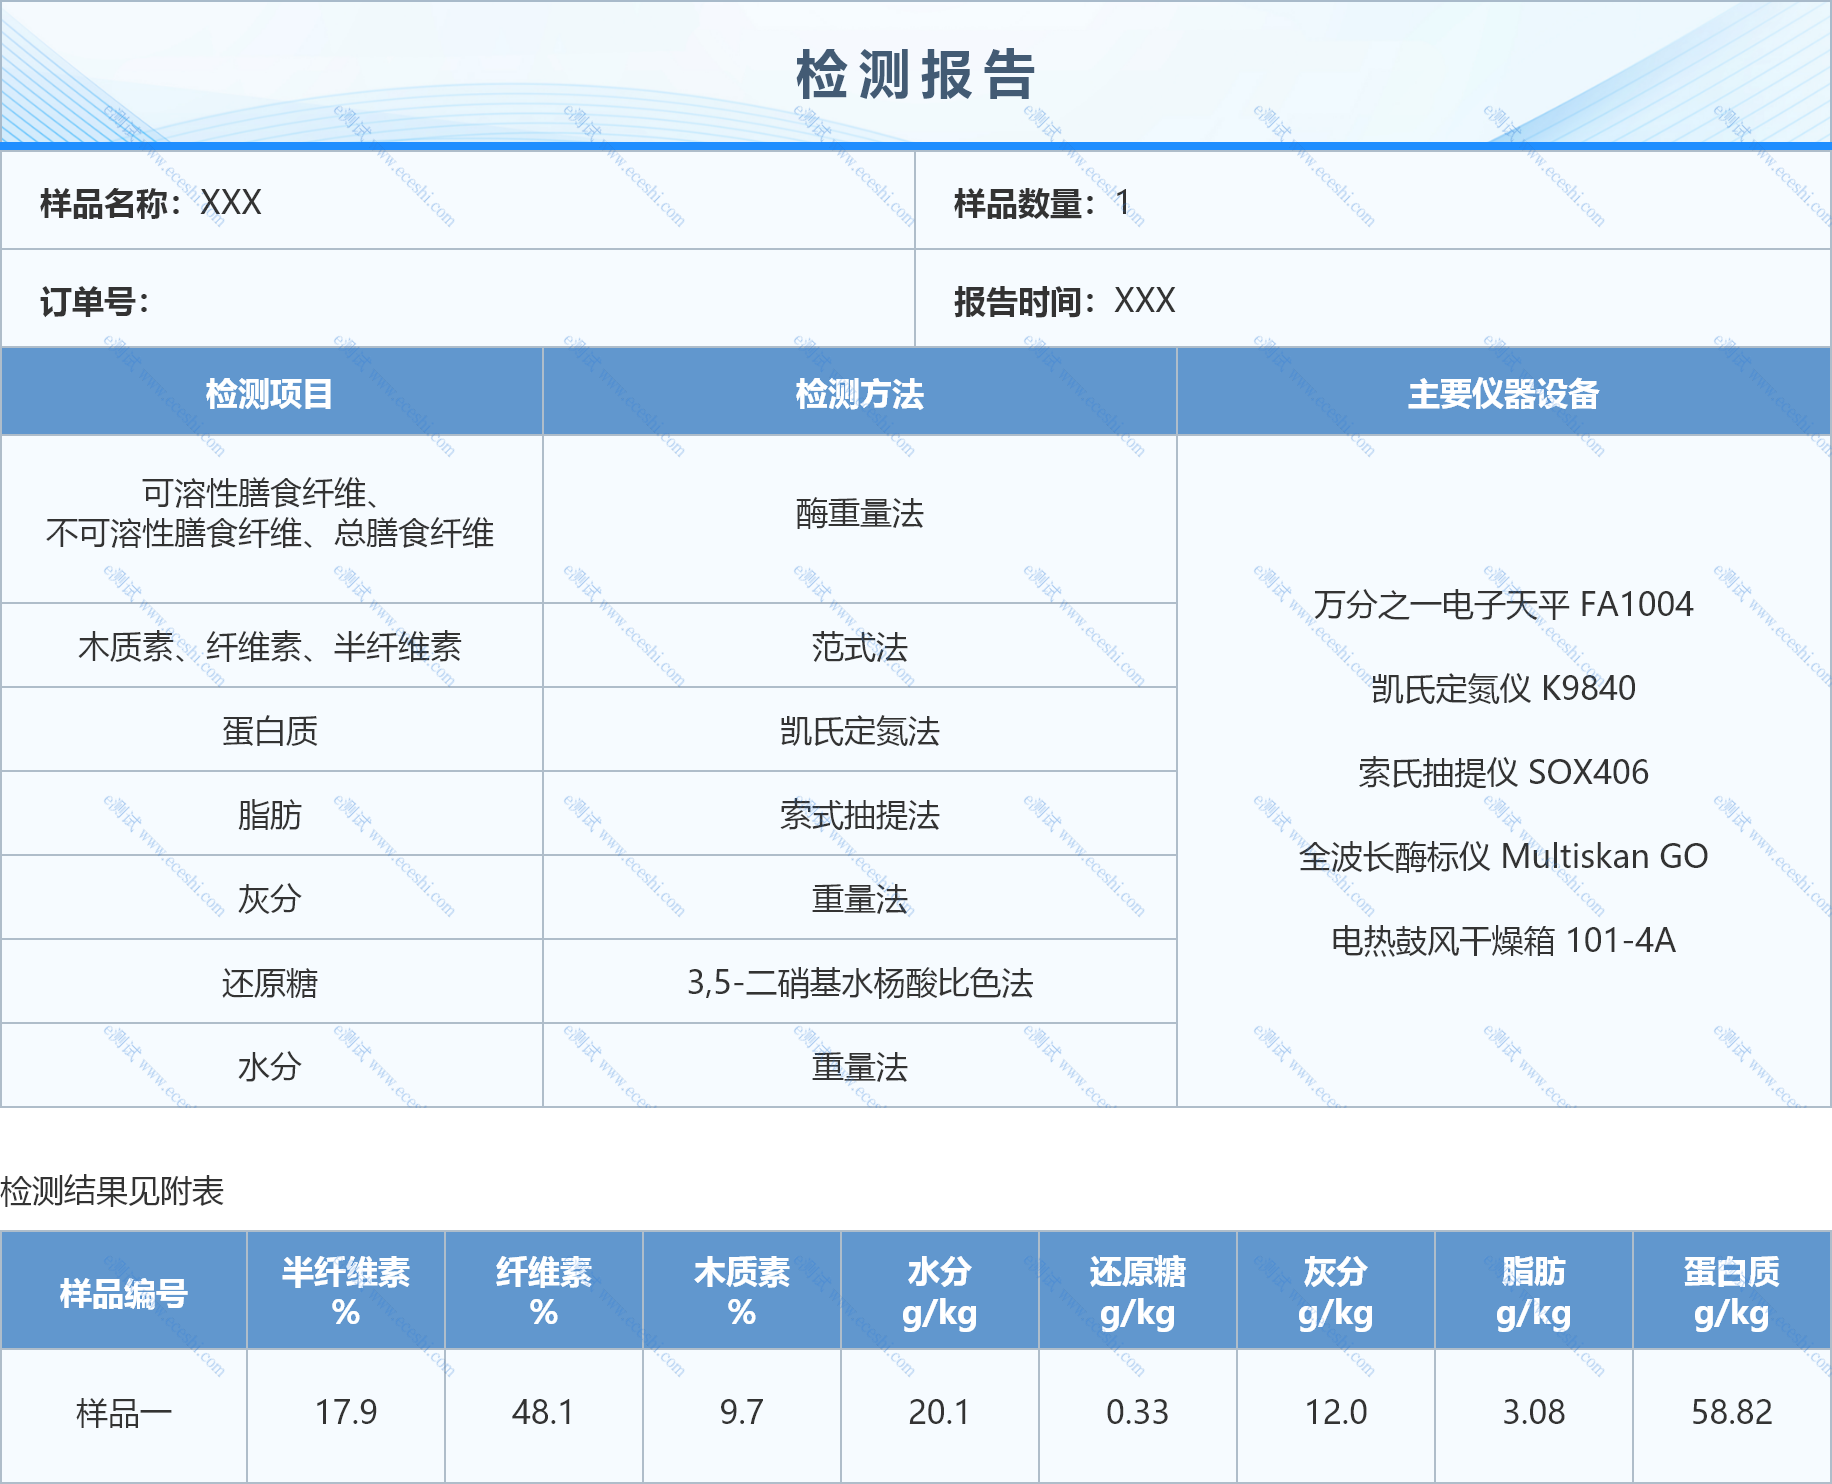Image resolution: width=1832 pixels, height=1484 pixels.
Task: Select the 检测方法 column header
Action: [x=859, y=393]
